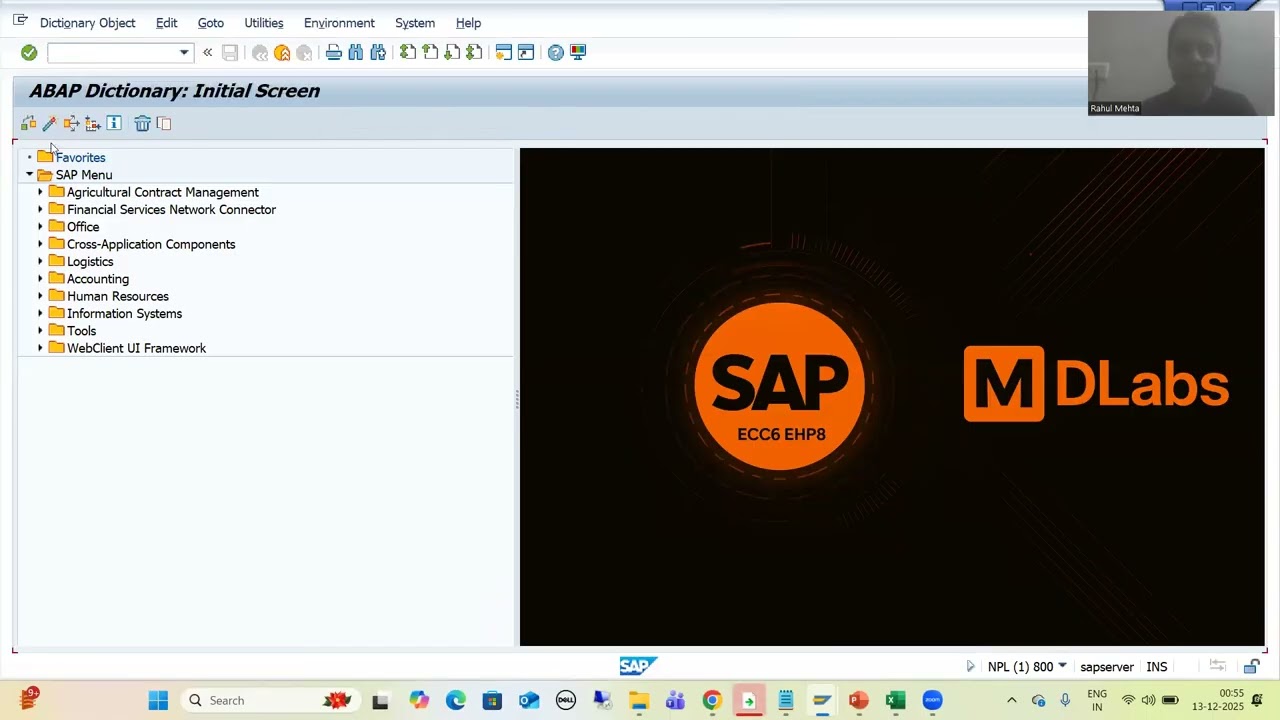This screenshot has width=1280, height=720.
Task: Click the Generate Shortcut icon
Action: pos(526,52)
